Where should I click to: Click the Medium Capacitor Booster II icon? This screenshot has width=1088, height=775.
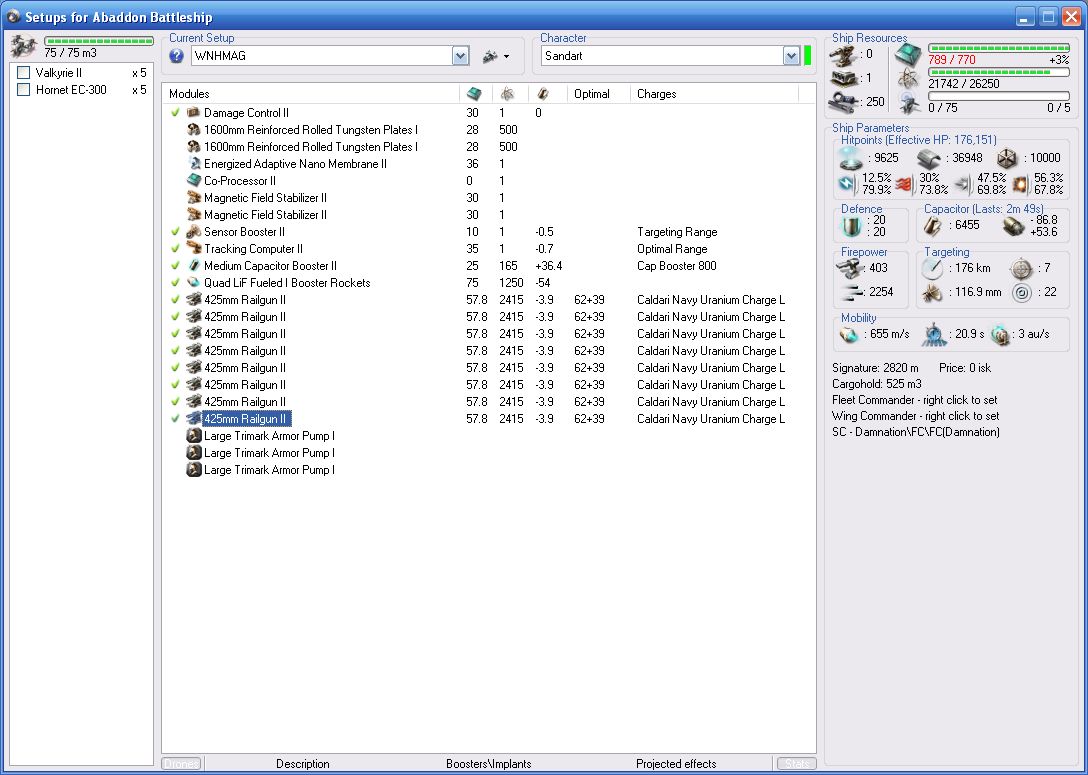pyautogui.click(x=194, y=266)
